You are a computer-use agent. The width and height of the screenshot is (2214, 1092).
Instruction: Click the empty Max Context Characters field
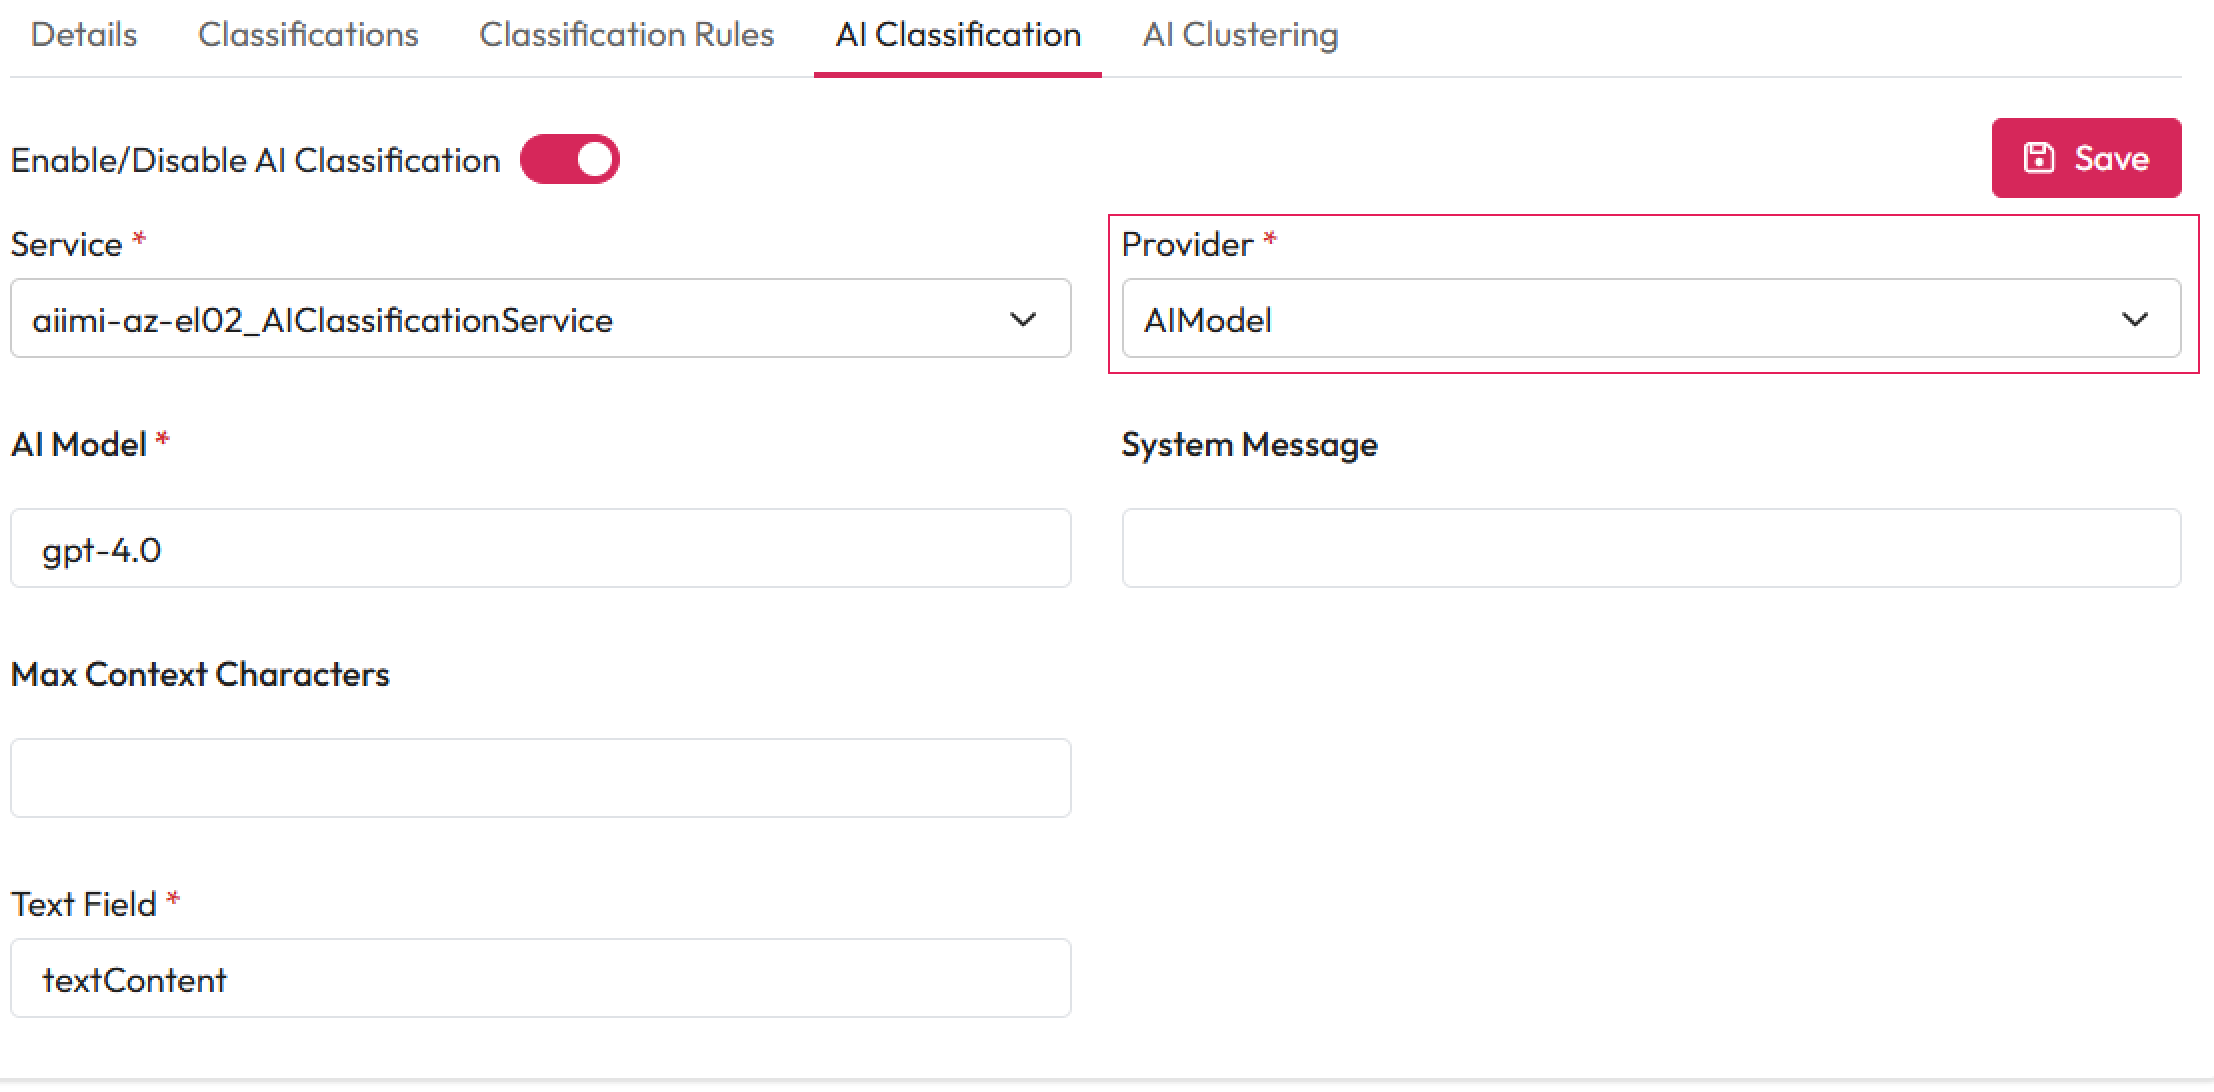point(540,778)
